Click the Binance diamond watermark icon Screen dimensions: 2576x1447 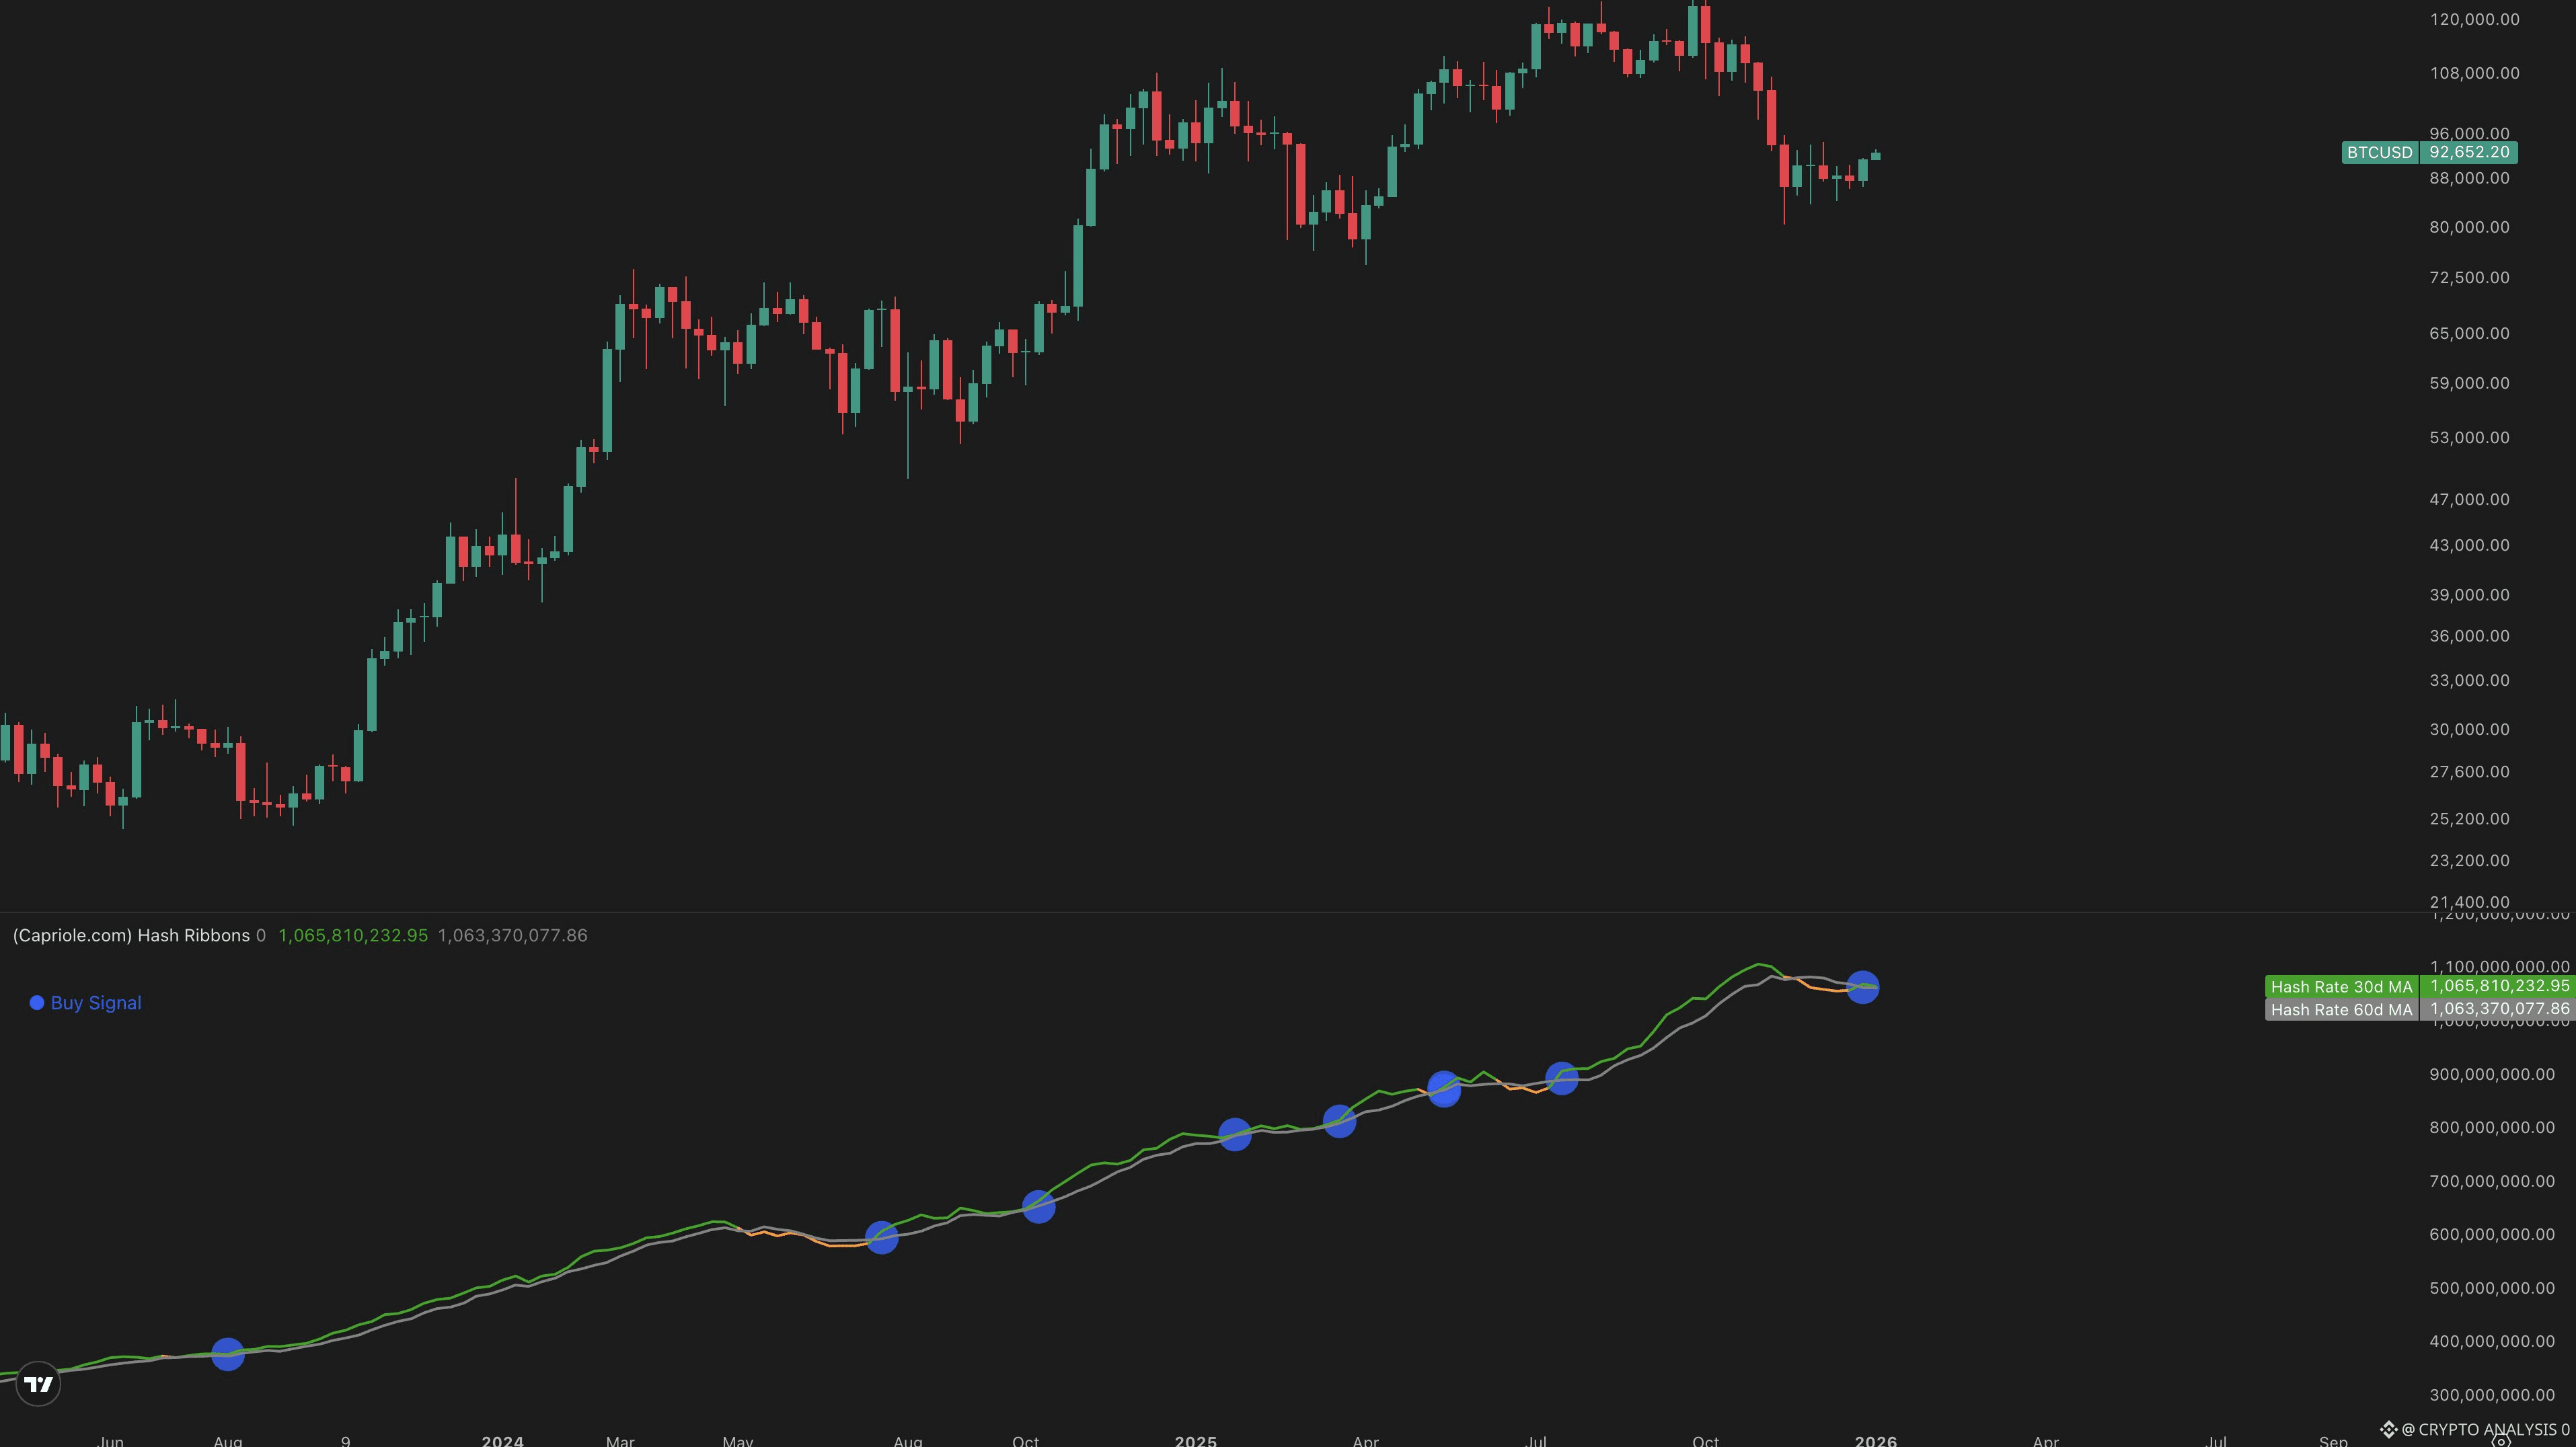click(2388, 1429)
